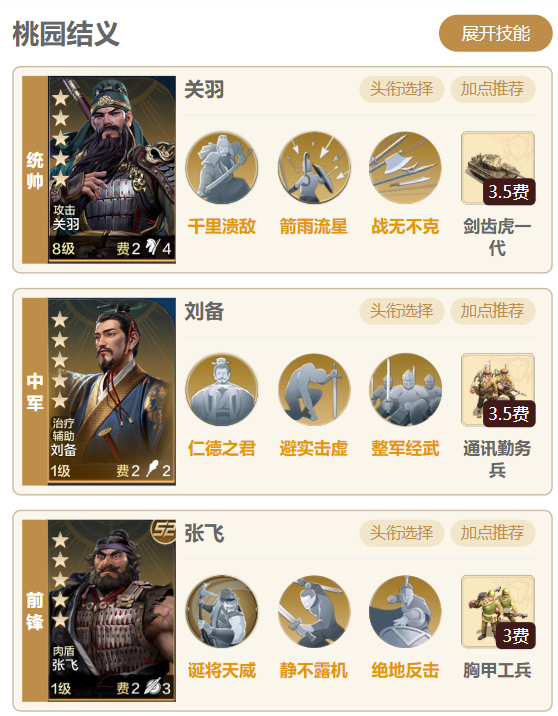This screenshot has width=558, height=716.
Task: Expand skills with 展开技能 button
Action: [x=495, y=33]
